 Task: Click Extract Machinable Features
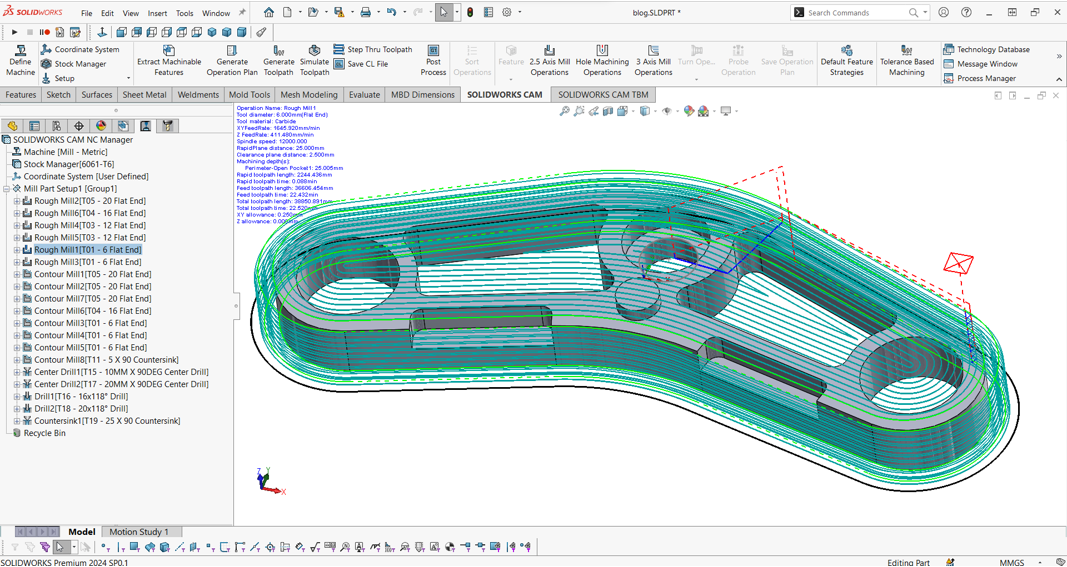tap(168, 60)
